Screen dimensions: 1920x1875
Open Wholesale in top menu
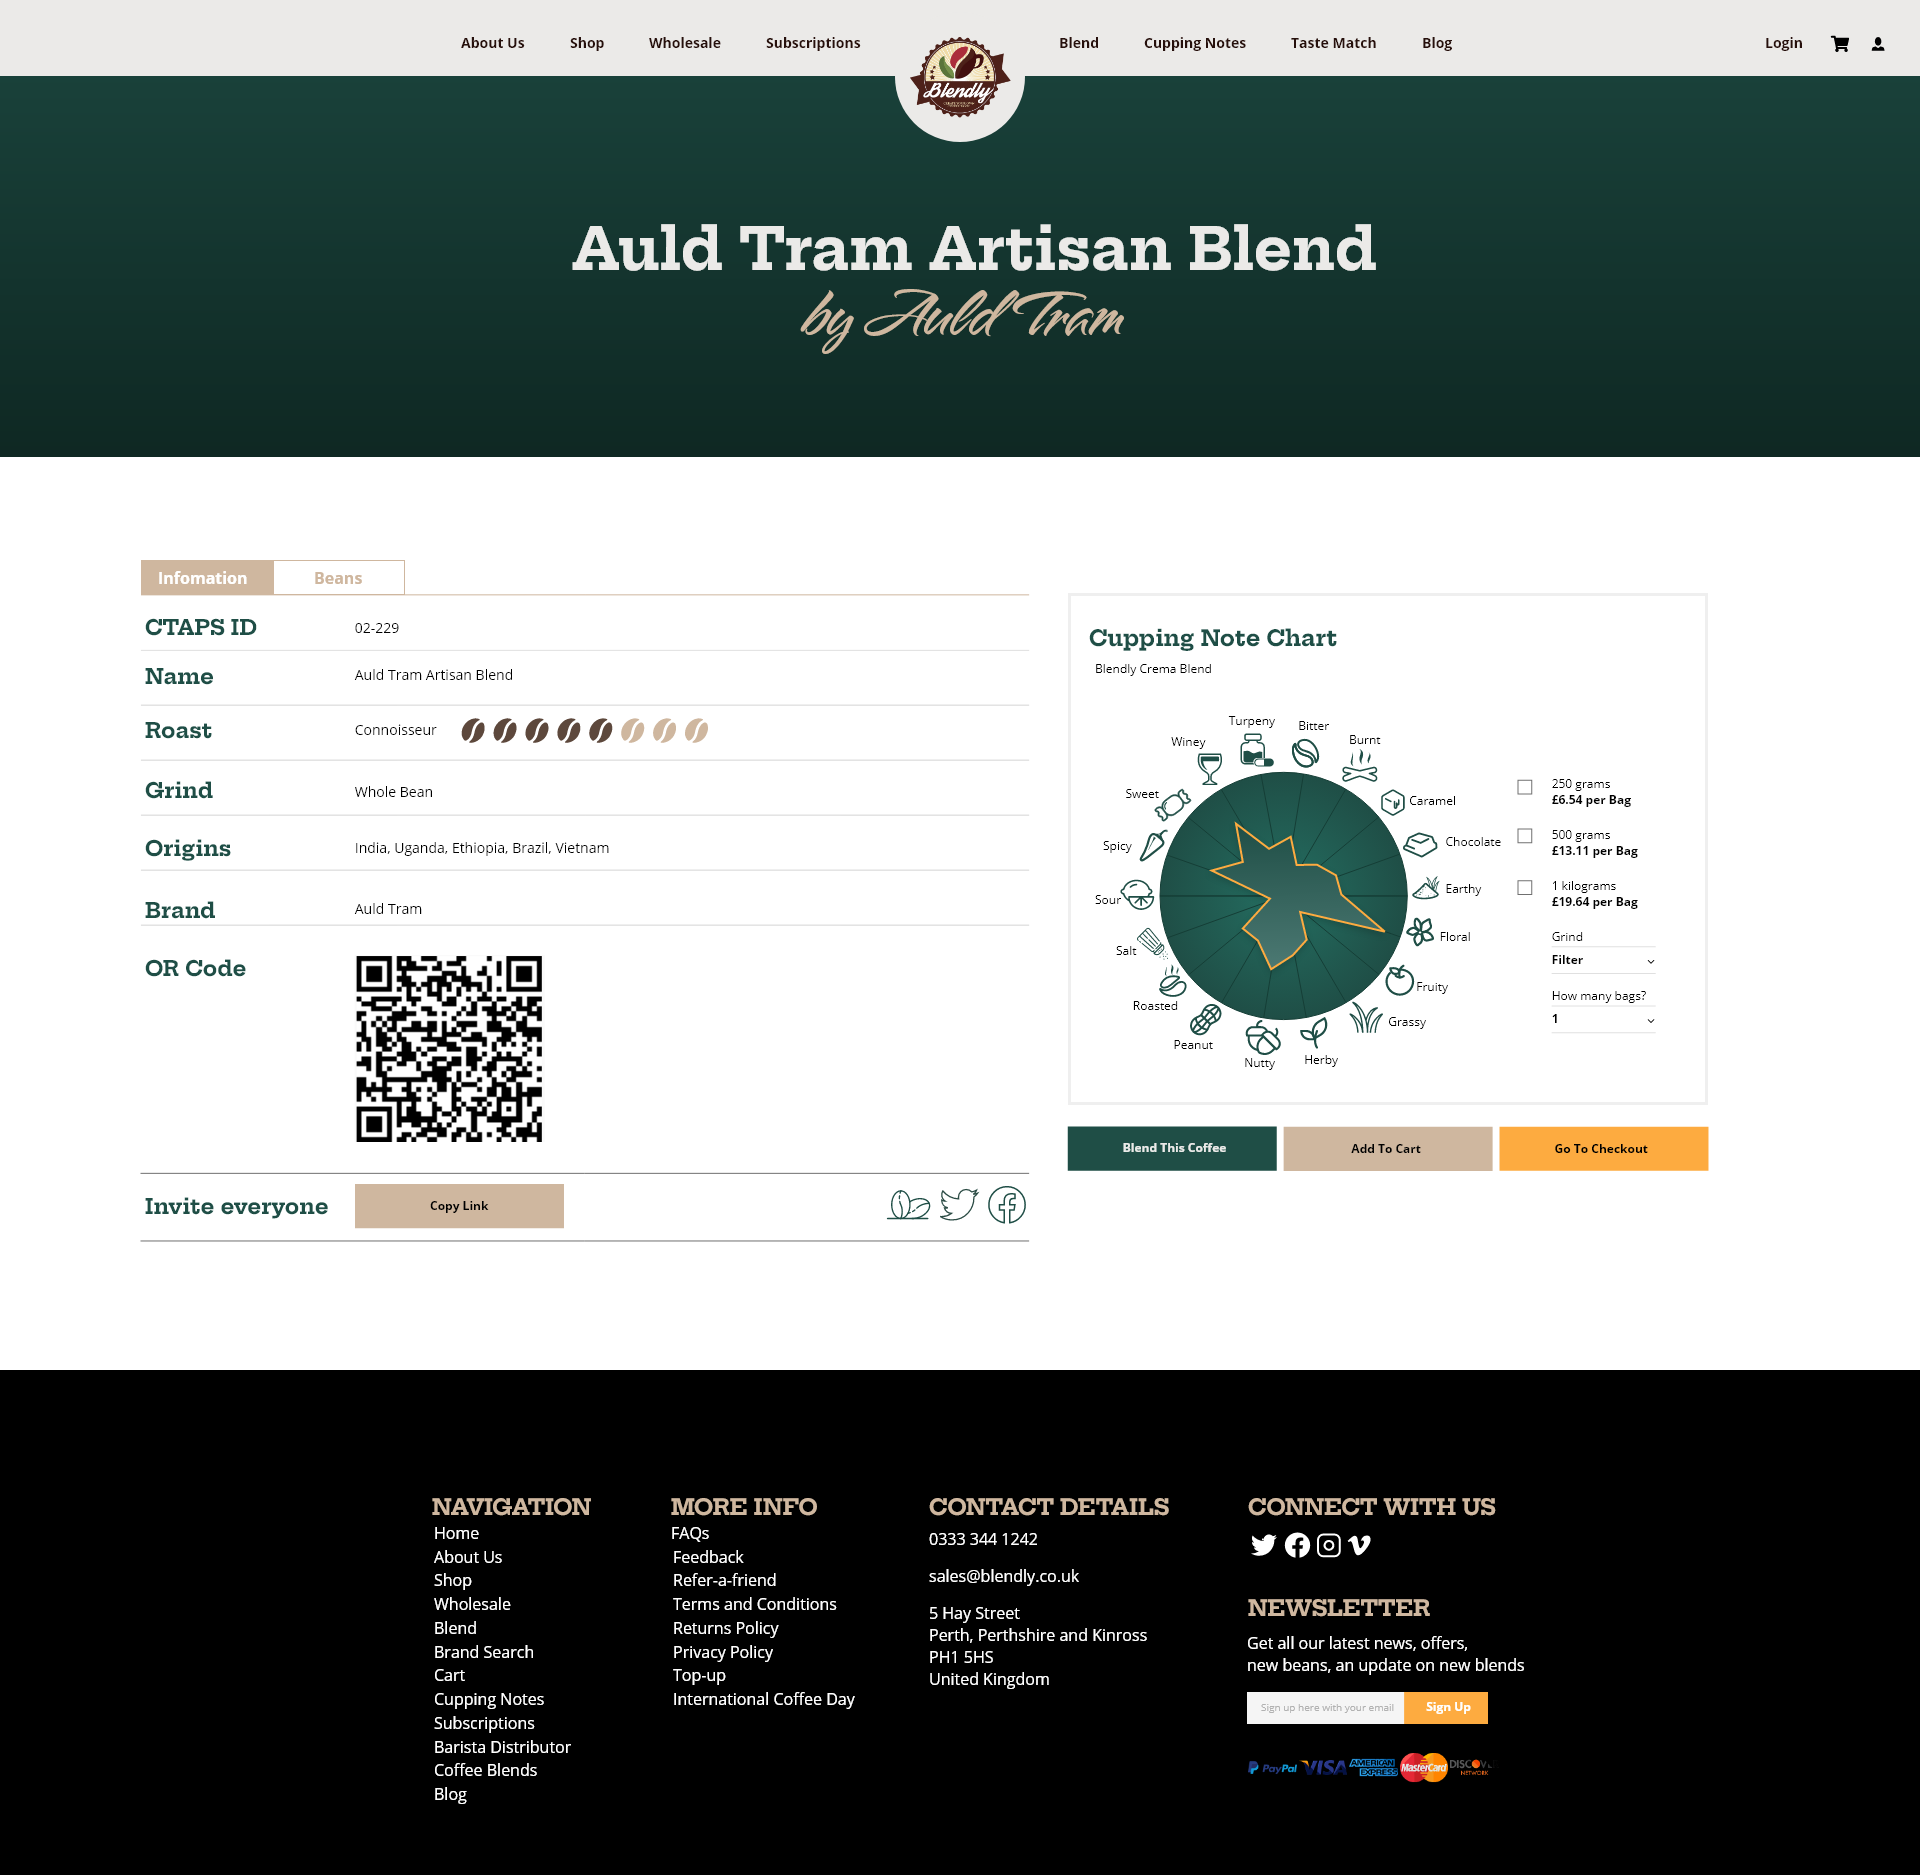click(x=685, y=43)
